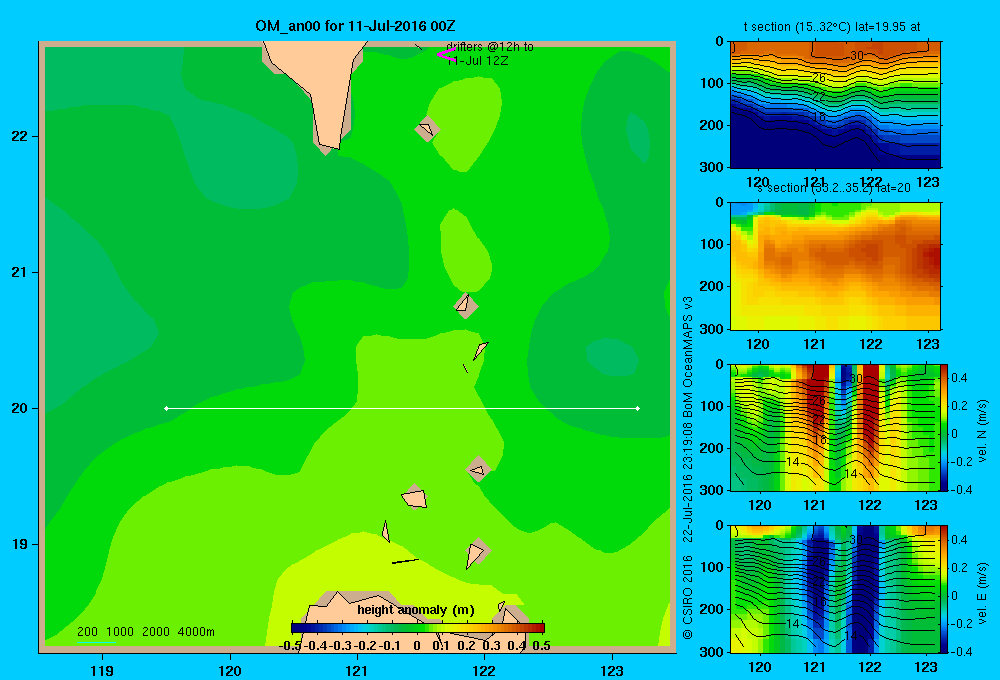Select the "height anomaly (m)" colorbar title
Image resolution: width=1000 pixels, height=680 pixels.
tap(416, 610)
